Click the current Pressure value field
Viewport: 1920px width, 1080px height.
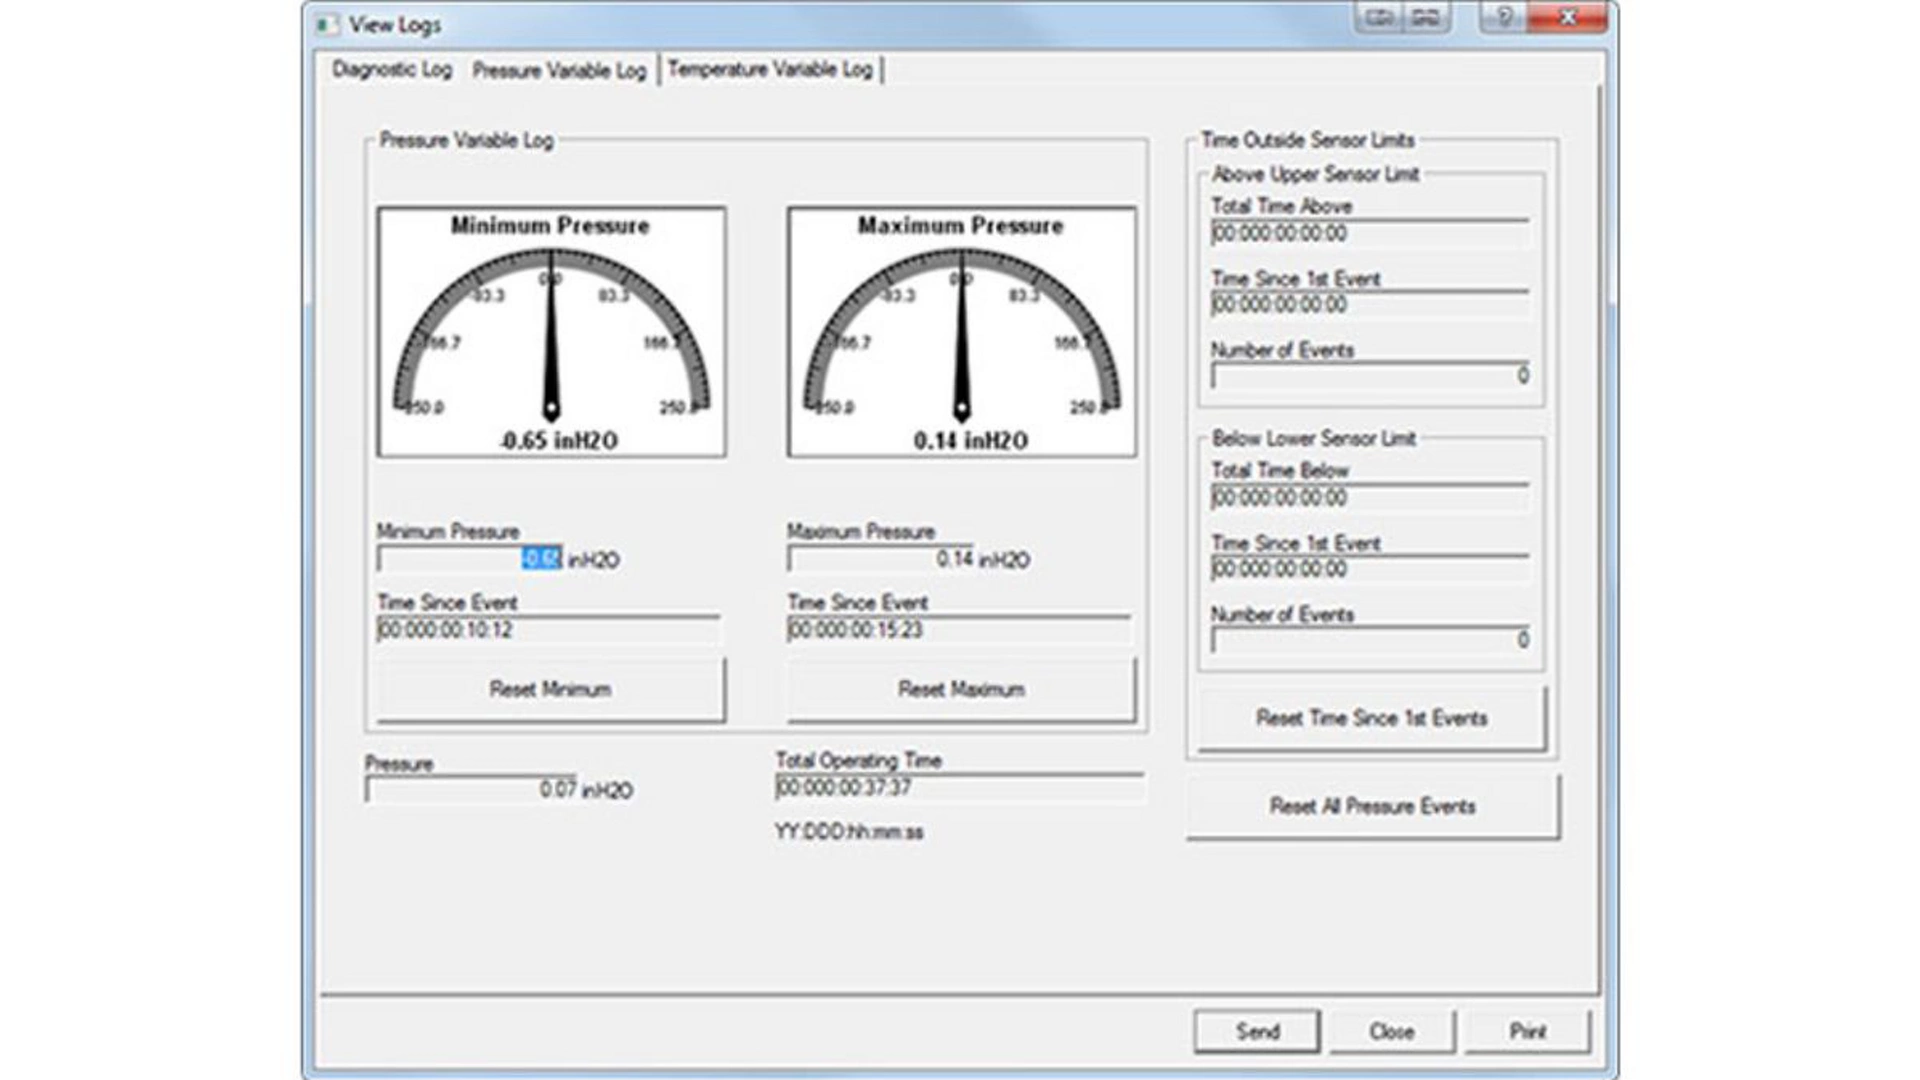470,790
